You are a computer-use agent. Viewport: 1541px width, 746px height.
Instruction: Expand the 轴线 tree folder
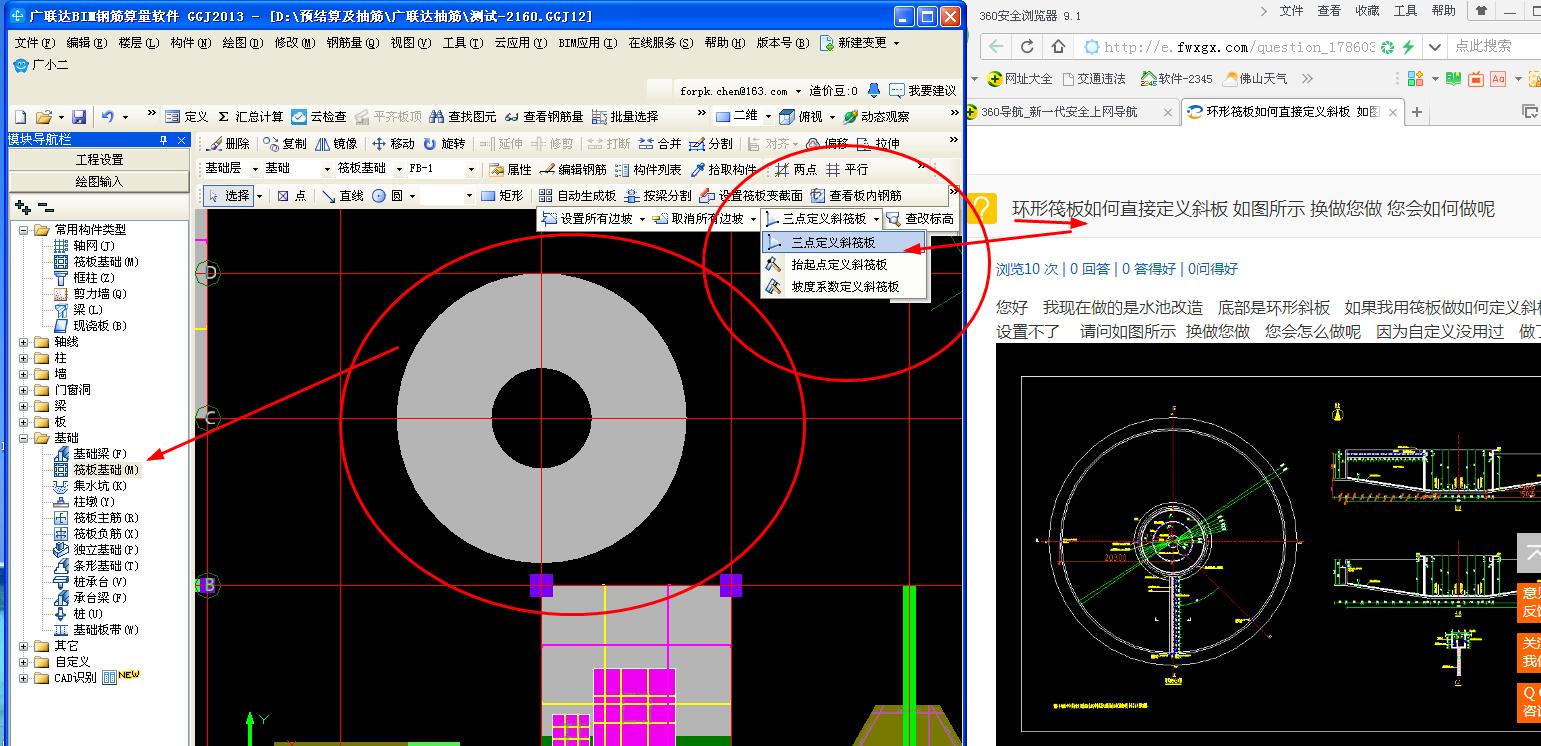tap(24, 342)
